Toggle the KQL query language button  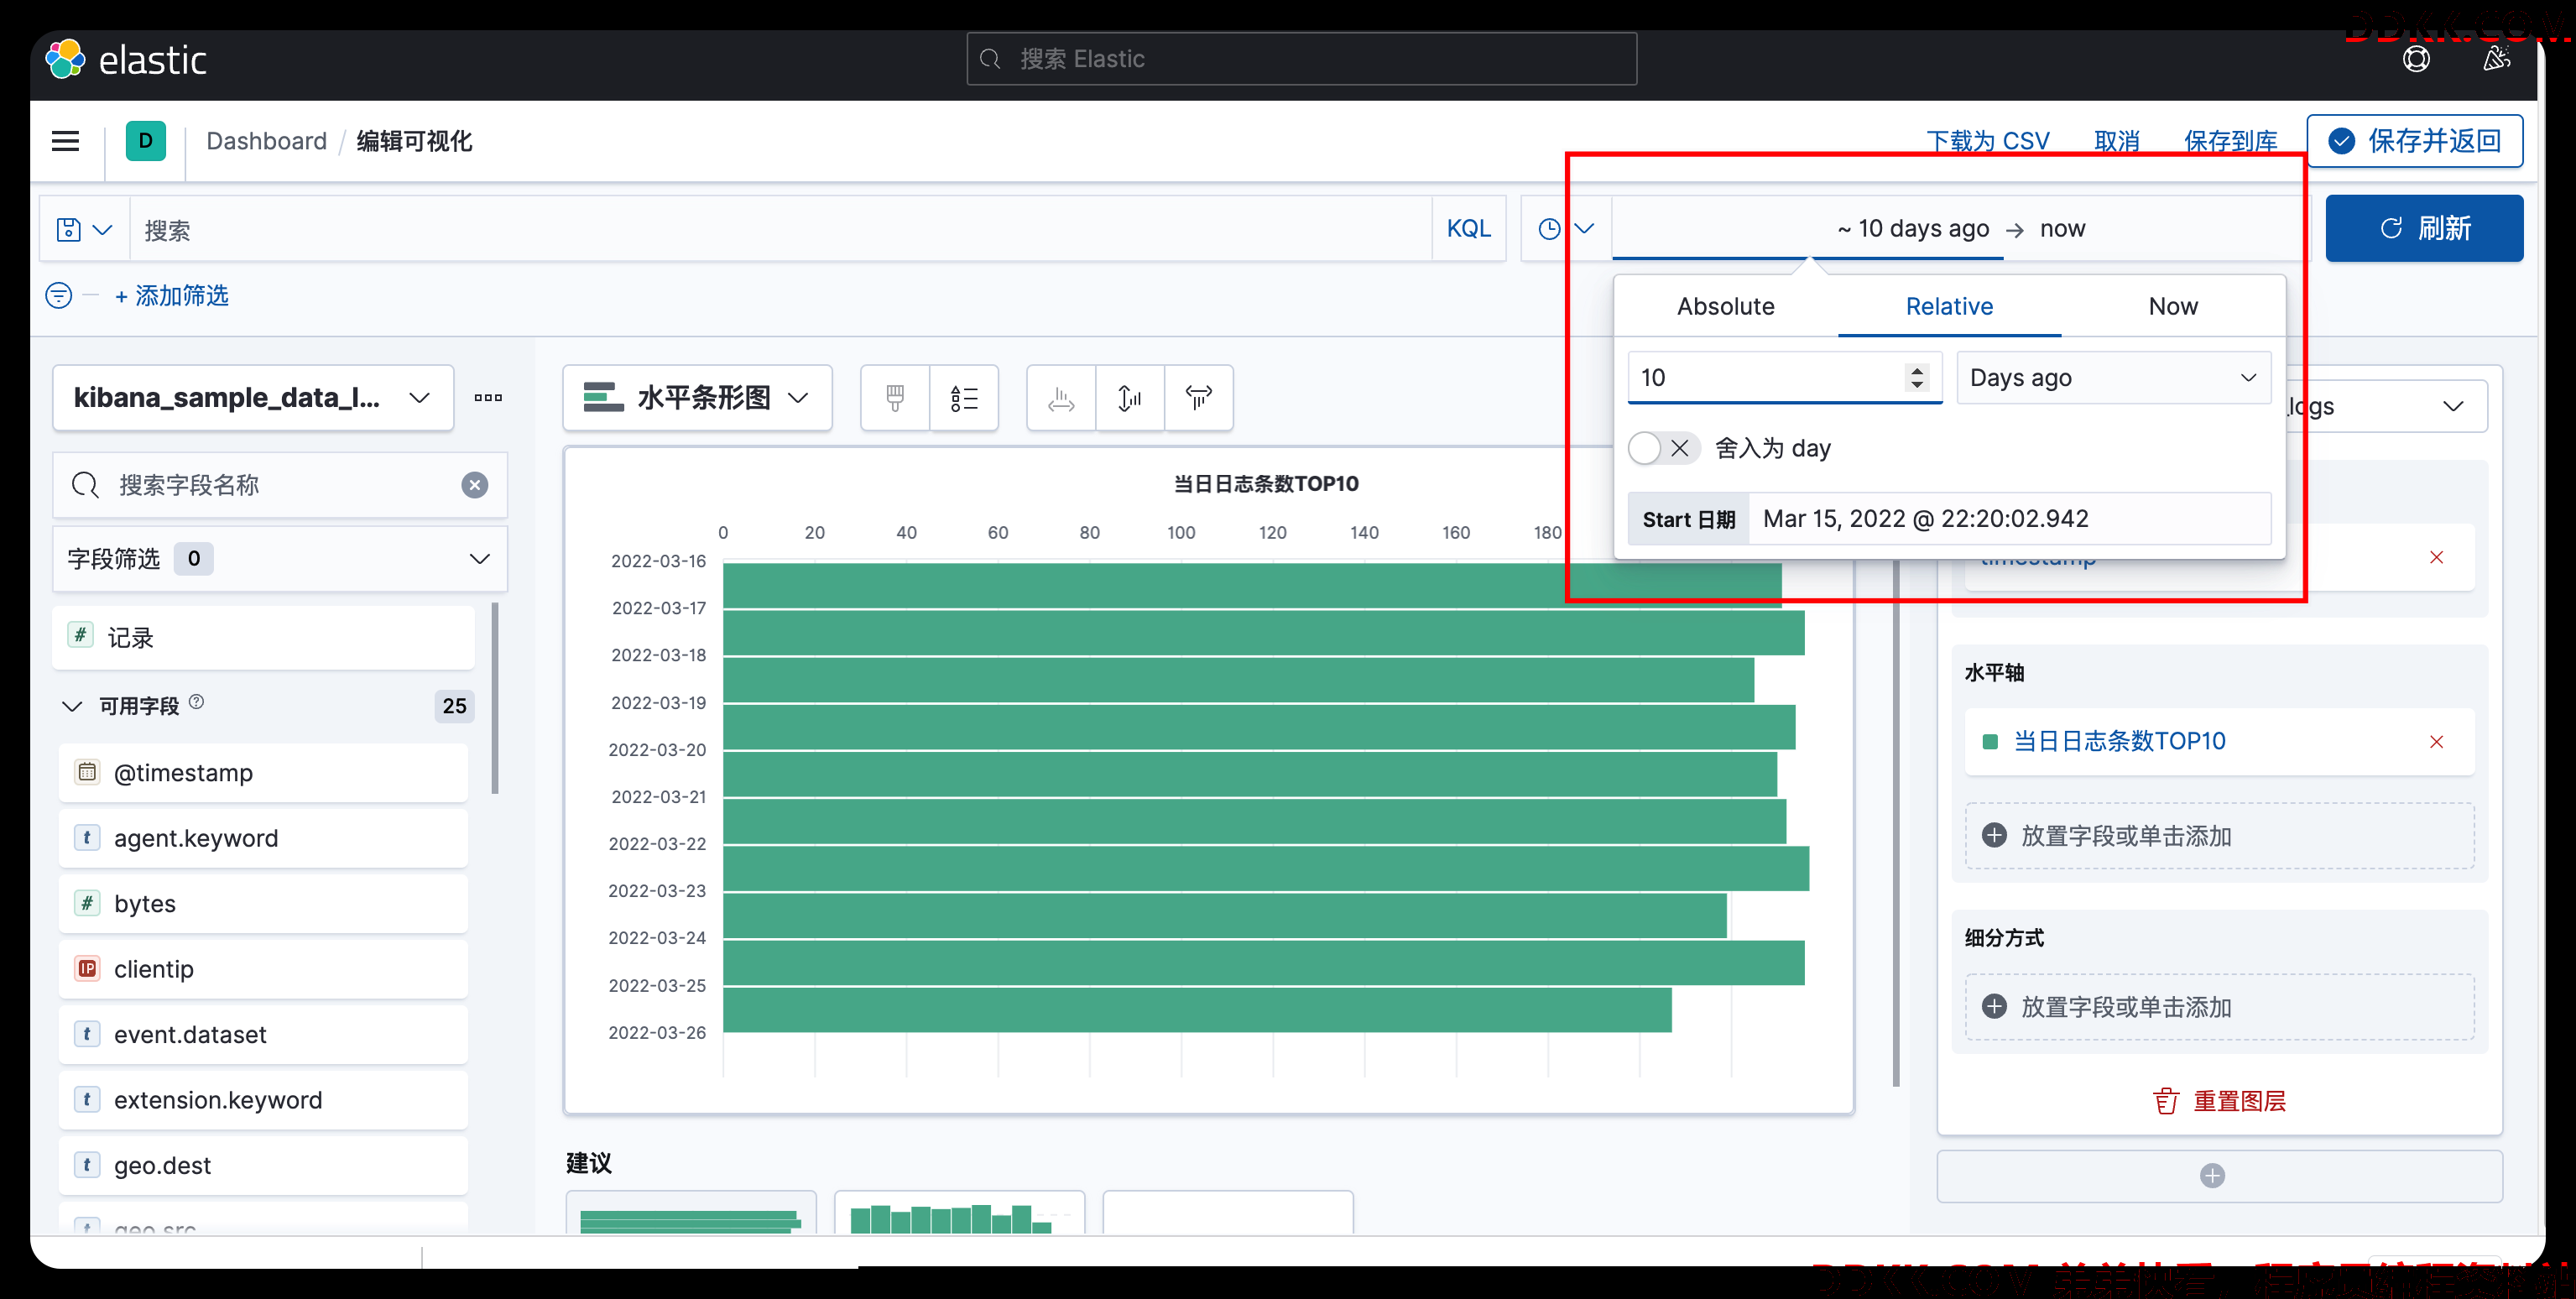(1468, 229)
